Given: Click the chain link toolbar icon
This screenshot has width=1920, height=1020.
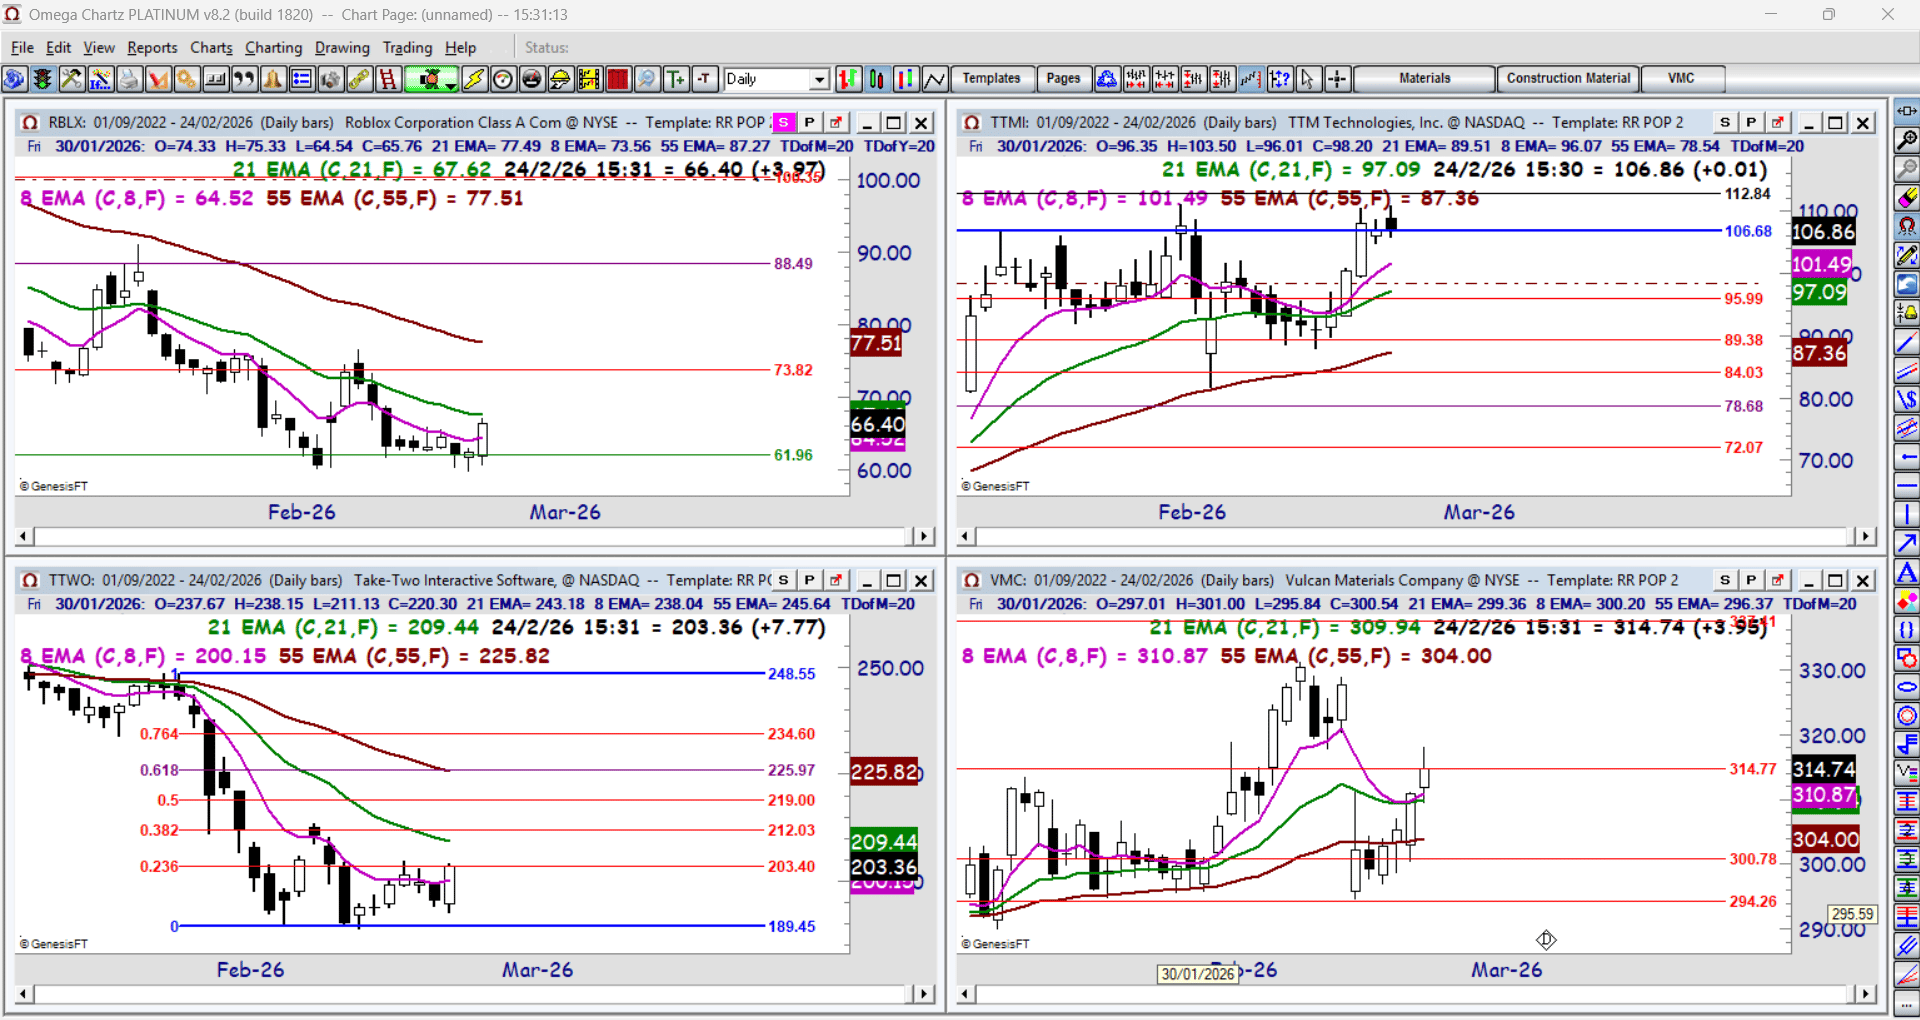Looking at the screenshot, I should click(x=360, y=79).
